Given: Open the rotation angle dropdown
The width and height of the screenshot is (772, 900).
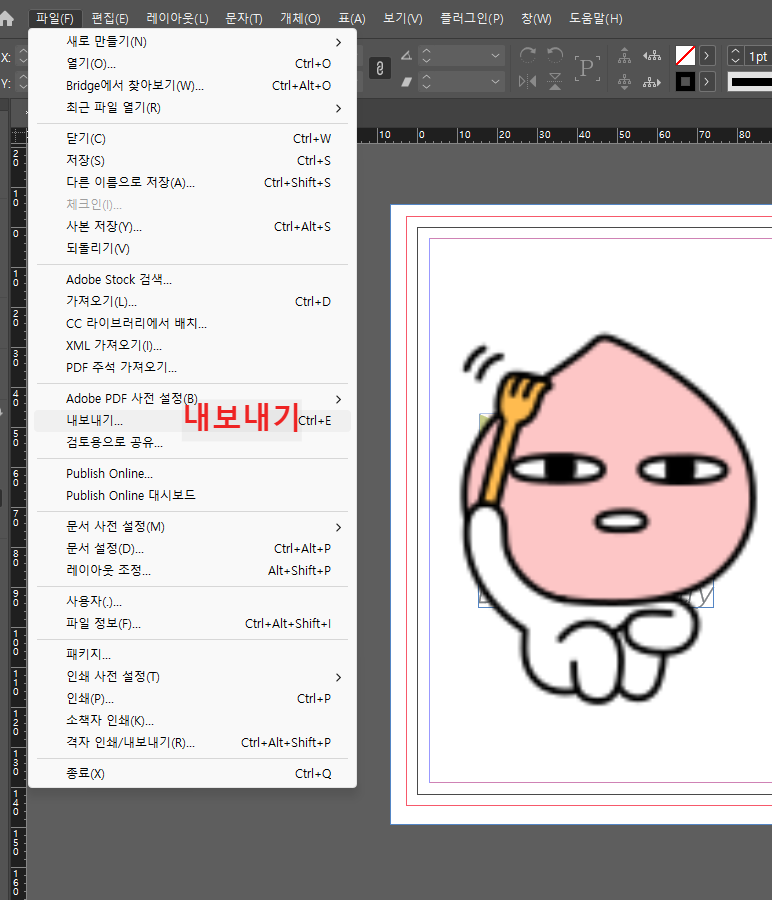Looking at the screenshot, I should point(495,56).
